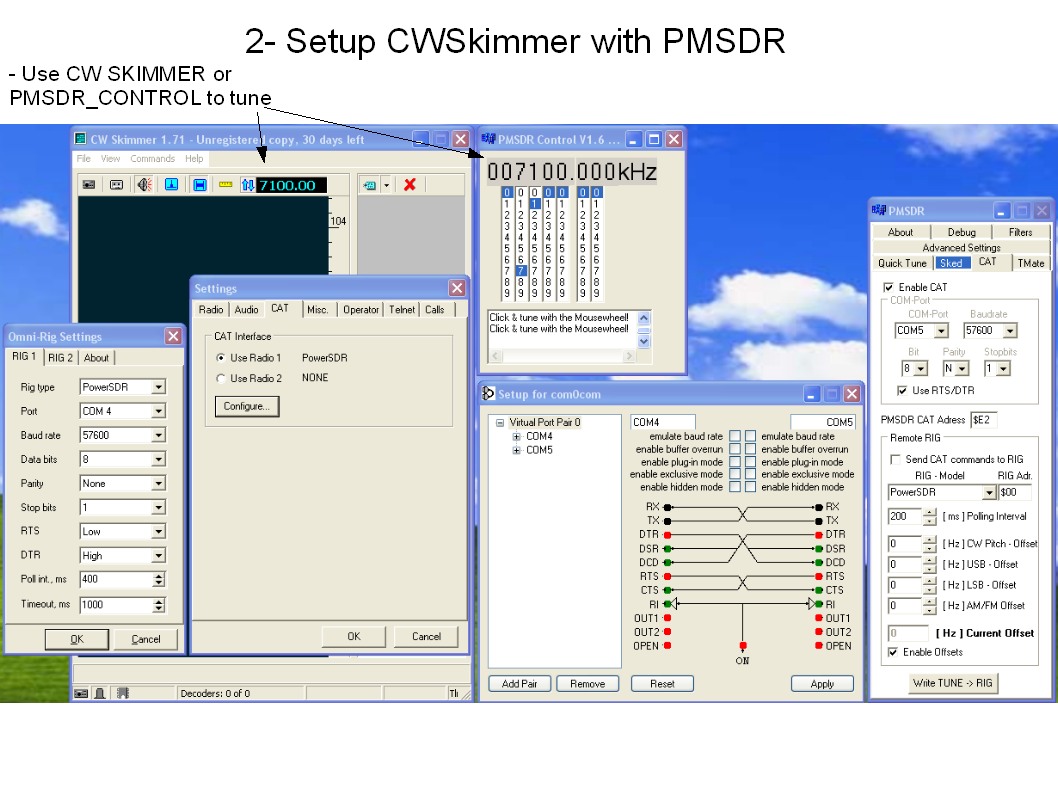The height and width of the screenshot is (794, 1058).
Task: Open the Port dropdown showing COM 4
Action: pyautogui.click(x=158, y=411)
